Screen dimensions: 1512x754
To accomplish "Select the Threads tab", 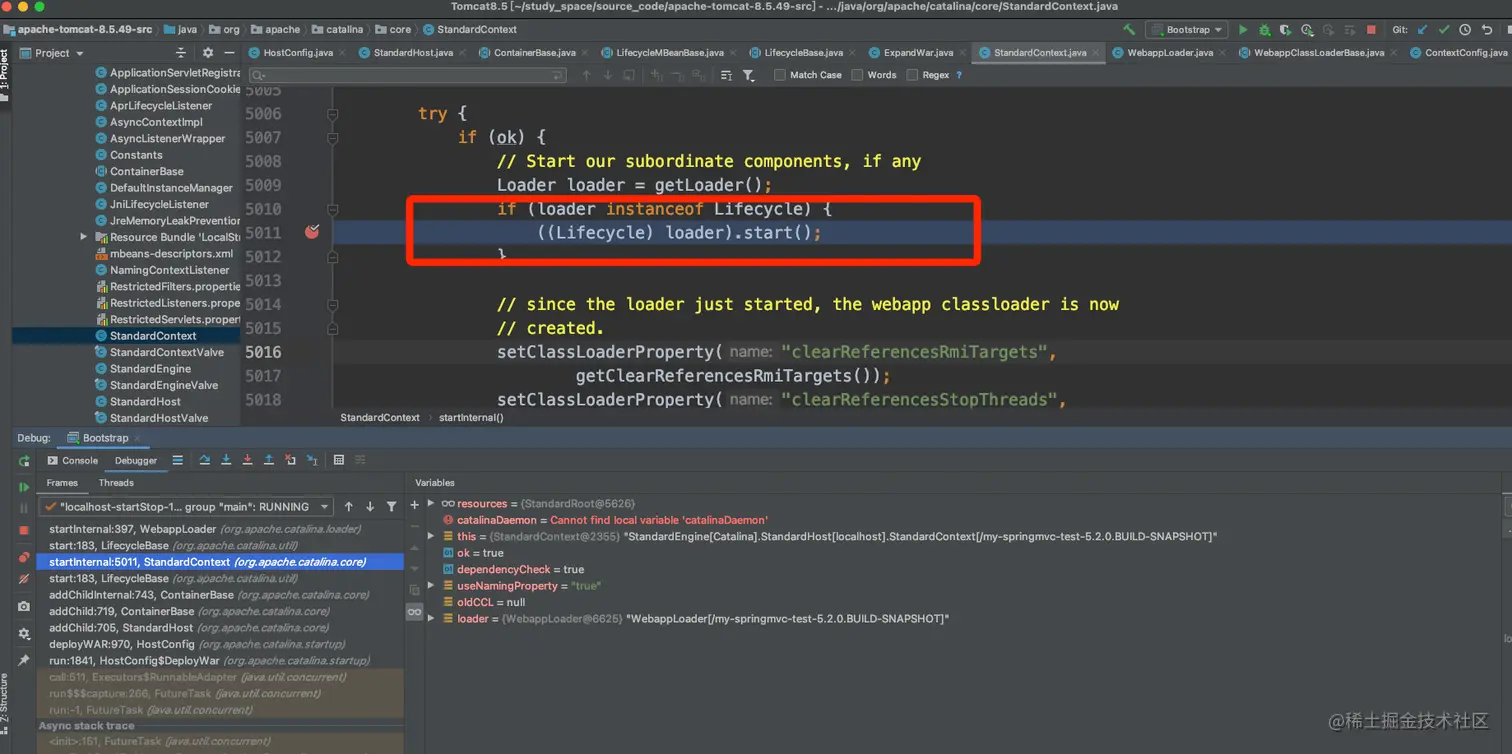I will (116, 483).
